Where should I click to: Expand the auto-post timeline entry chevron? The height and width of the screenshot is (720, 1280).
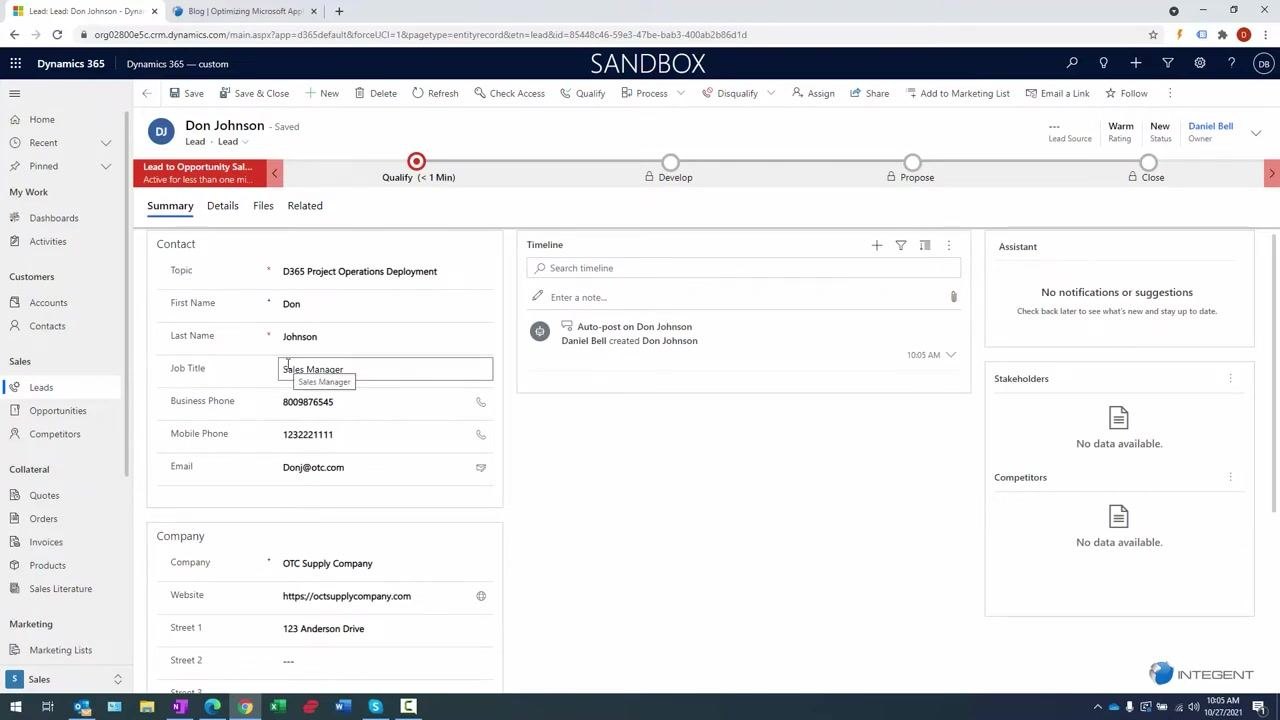tap(951, 355)
